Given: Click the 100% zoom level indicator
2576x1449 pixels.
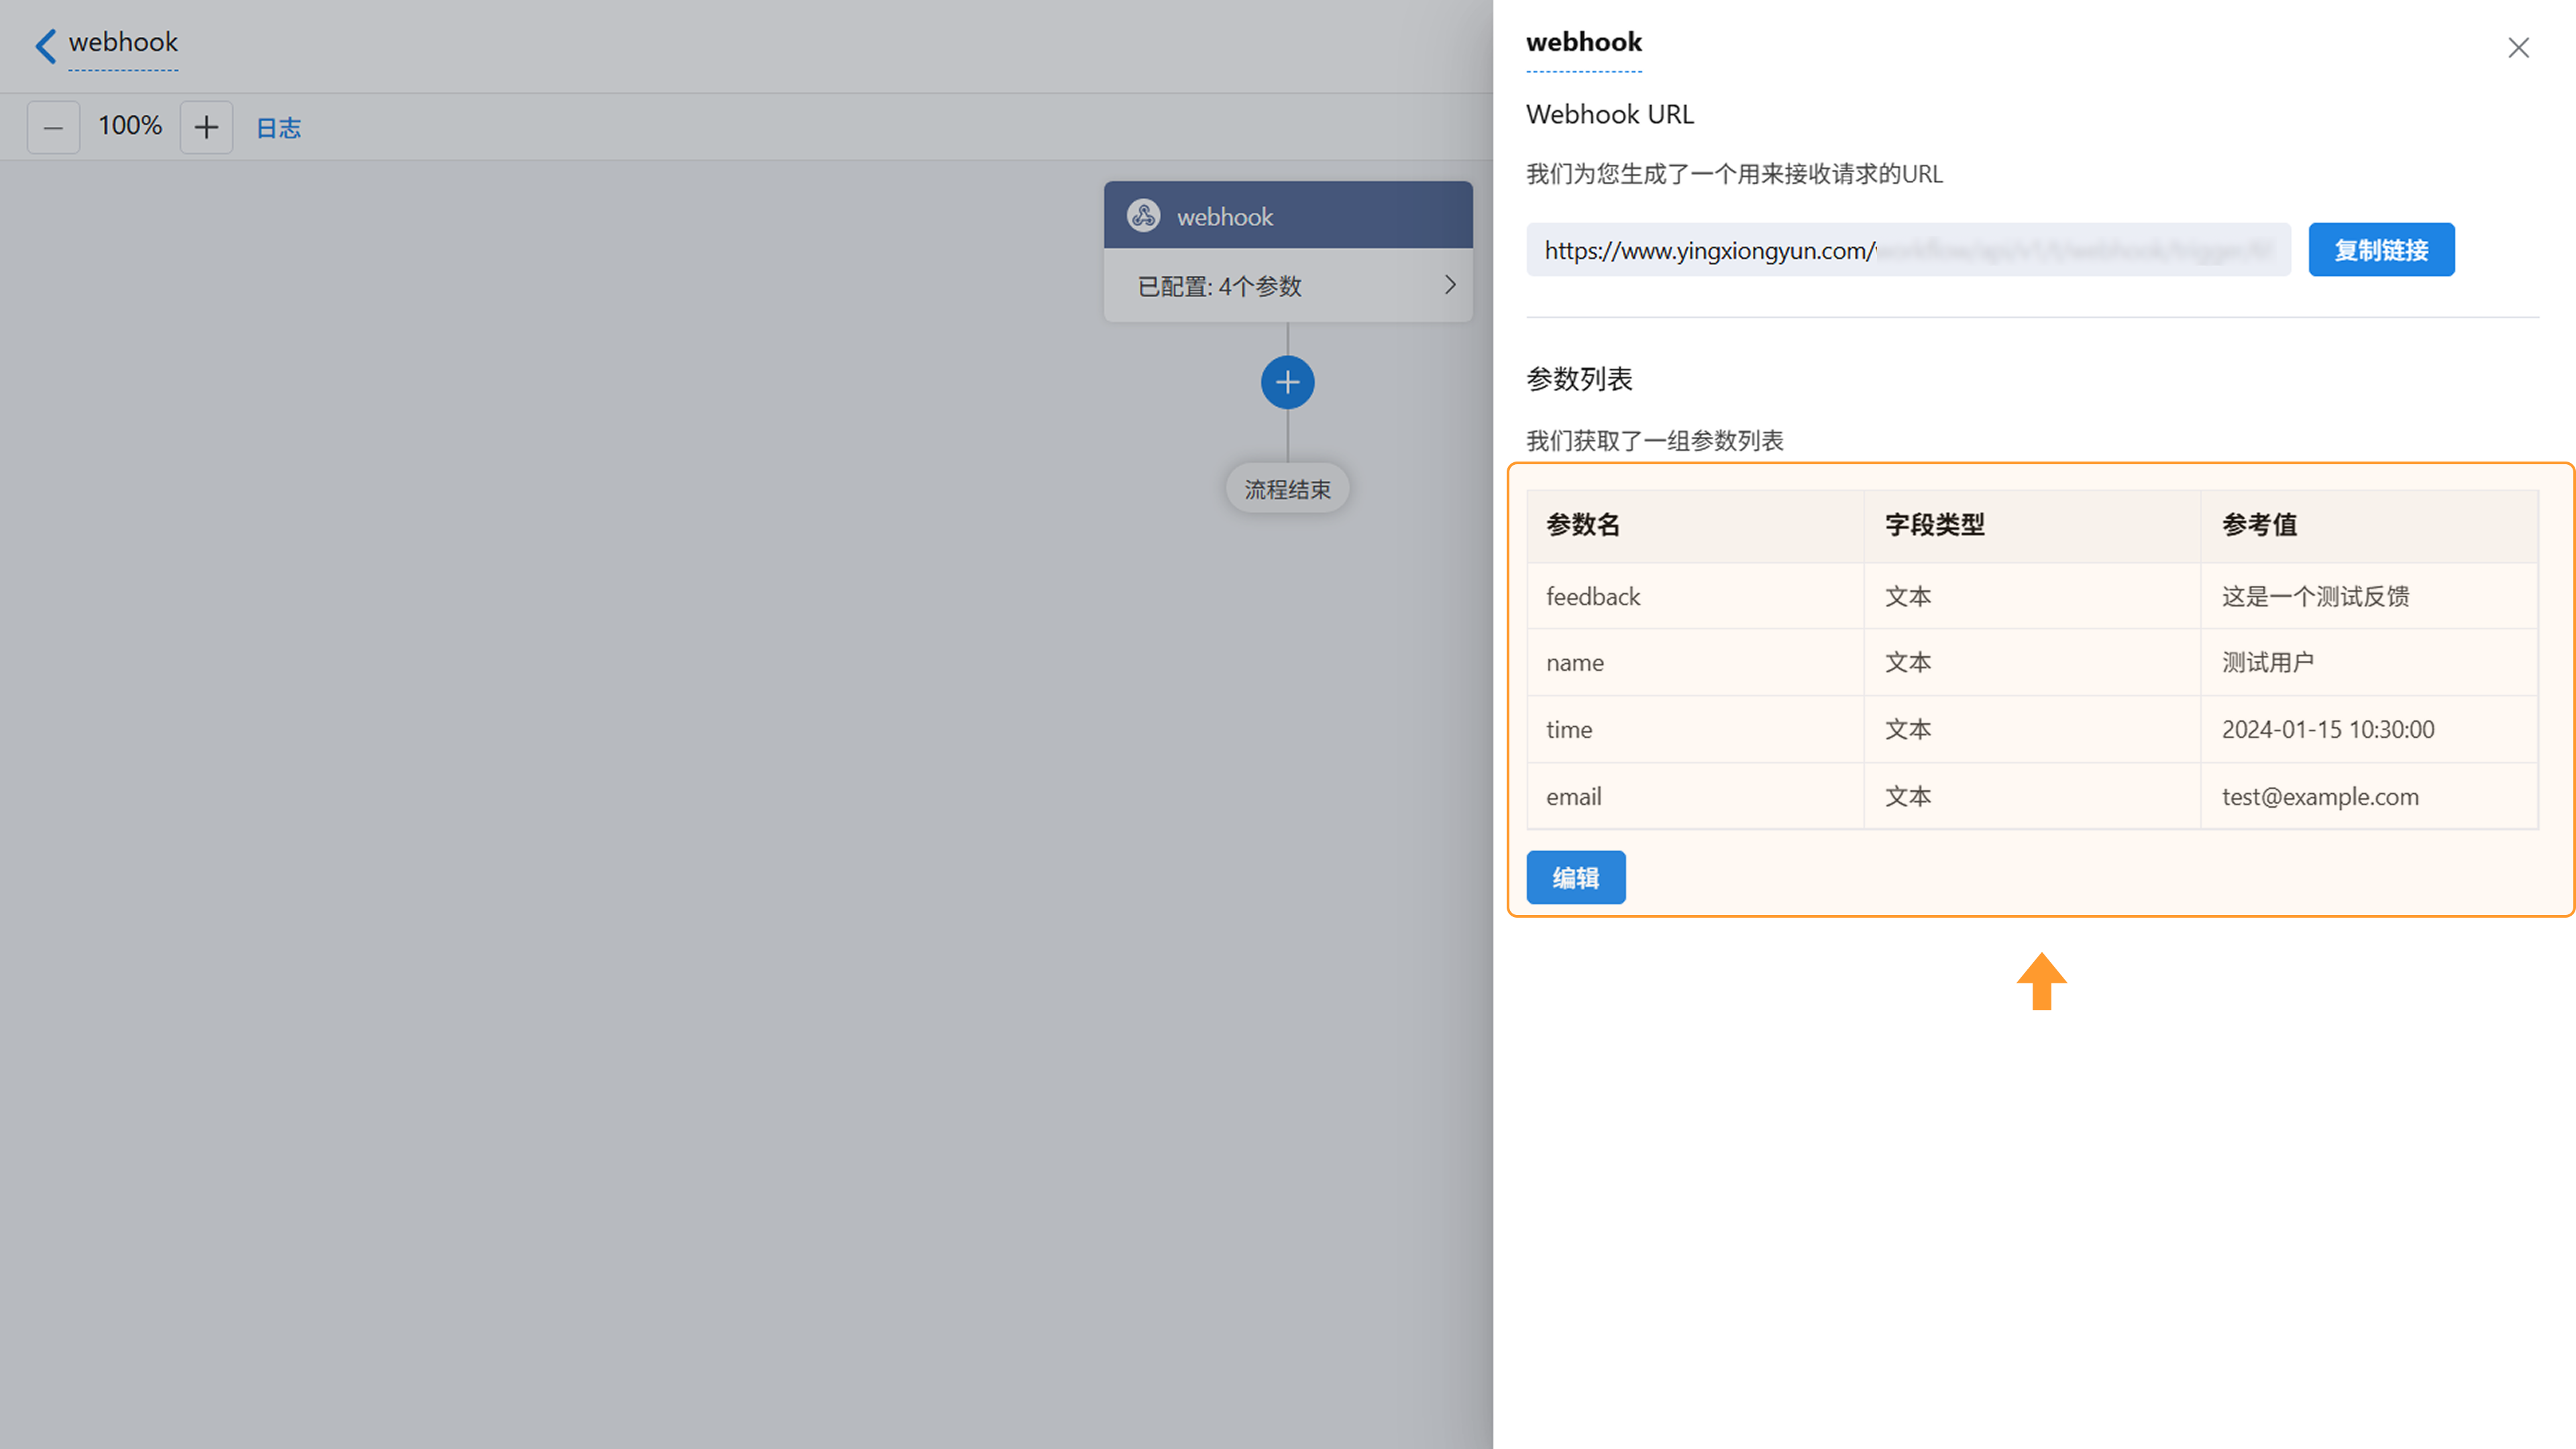Looking at the screenshot, I should (x=130, y=126).
